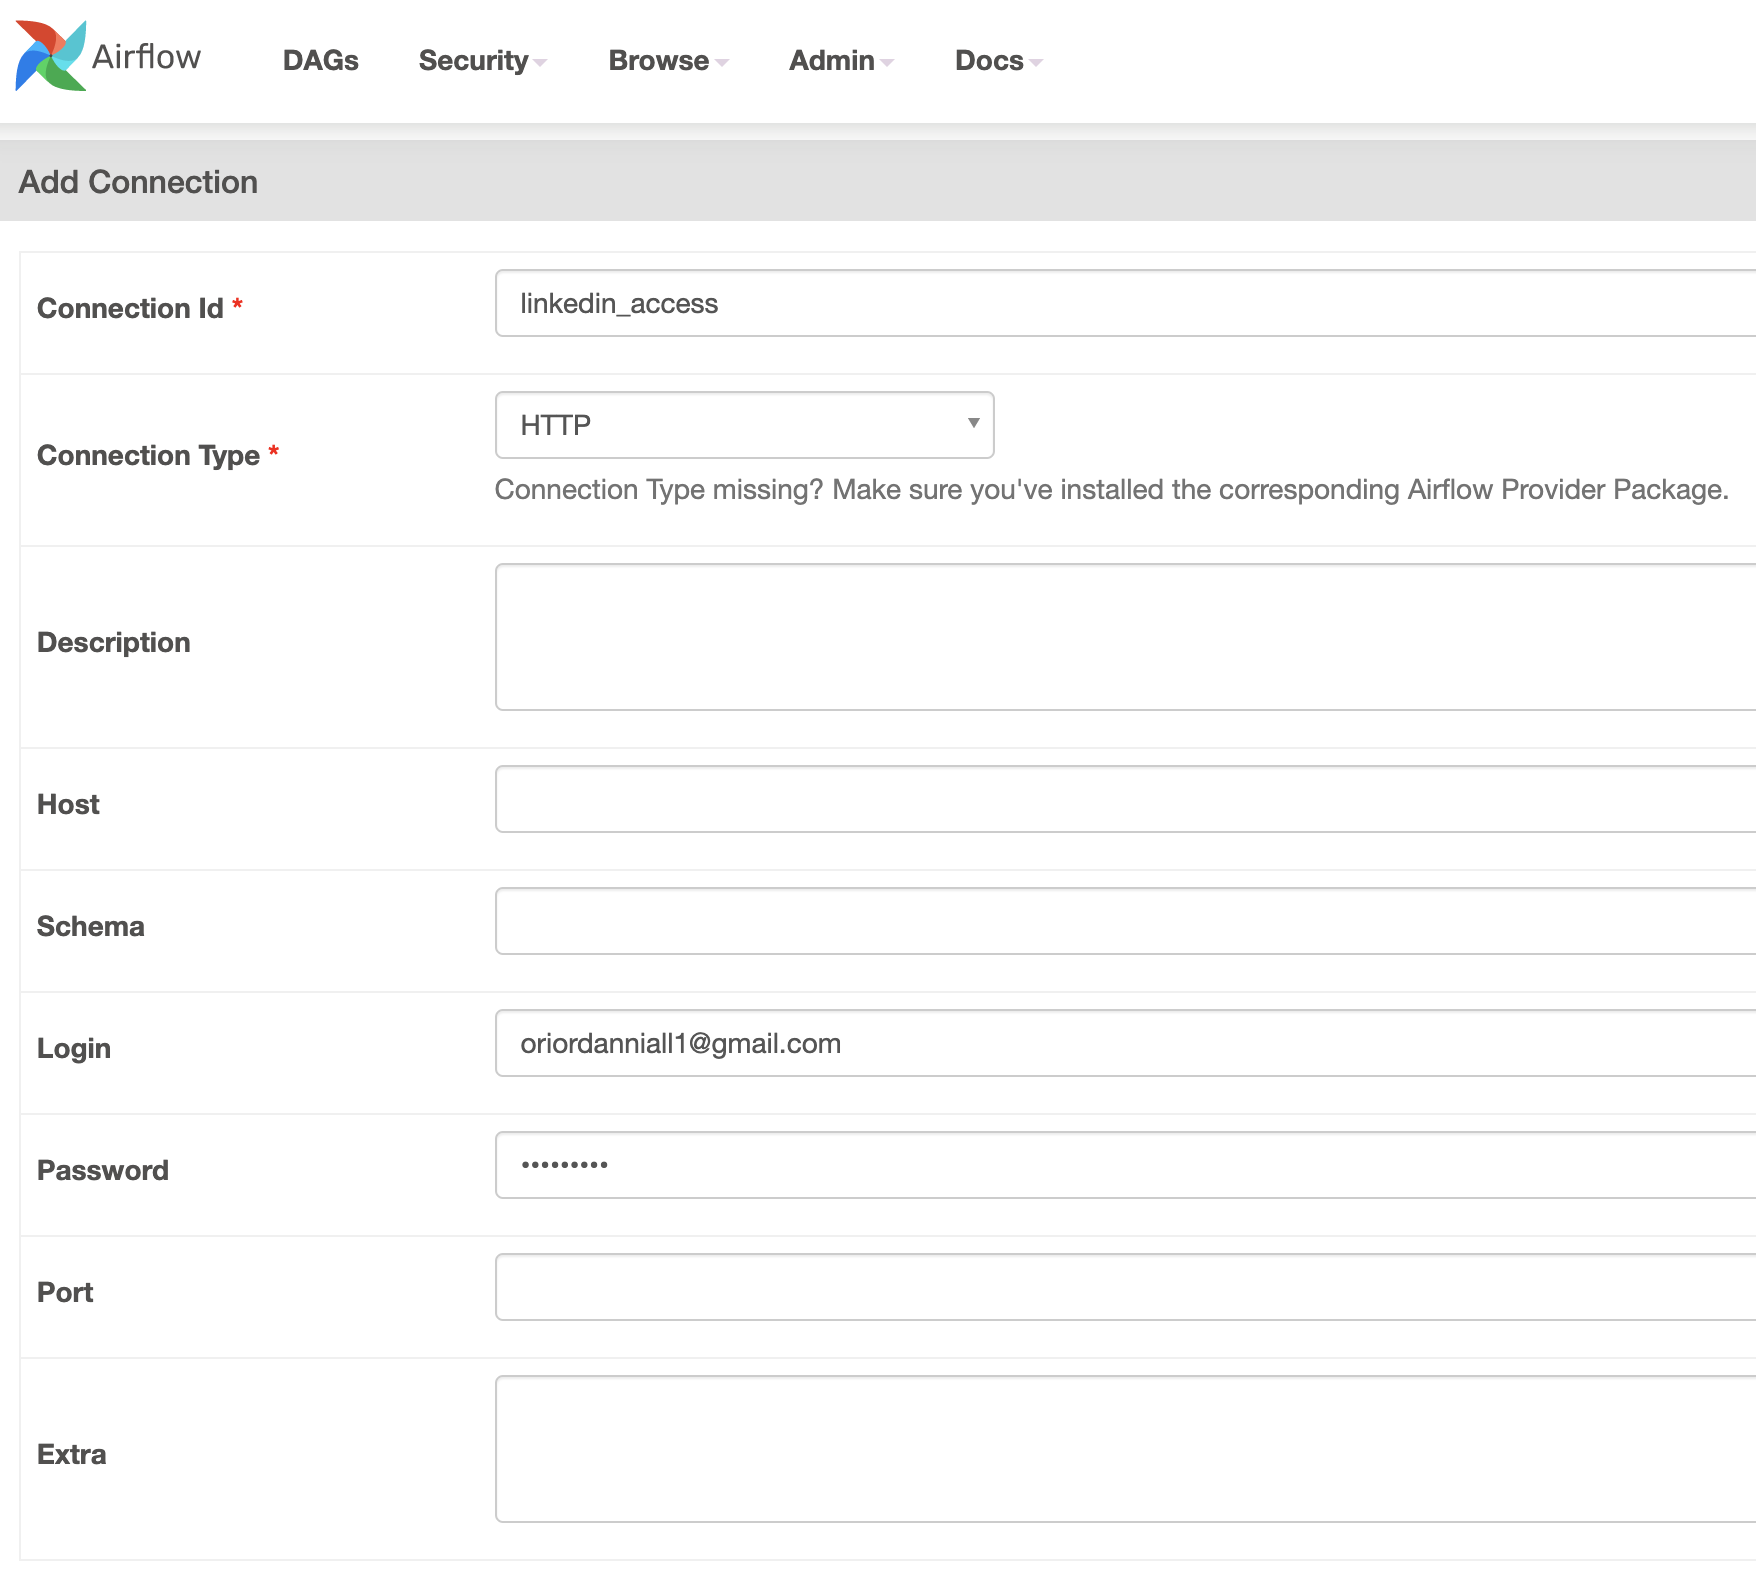This screenshot has height=1570, width=1756.
Task: Expand the Connection Type dropdown
Action: pyautogui.click(x=745, y=425)
